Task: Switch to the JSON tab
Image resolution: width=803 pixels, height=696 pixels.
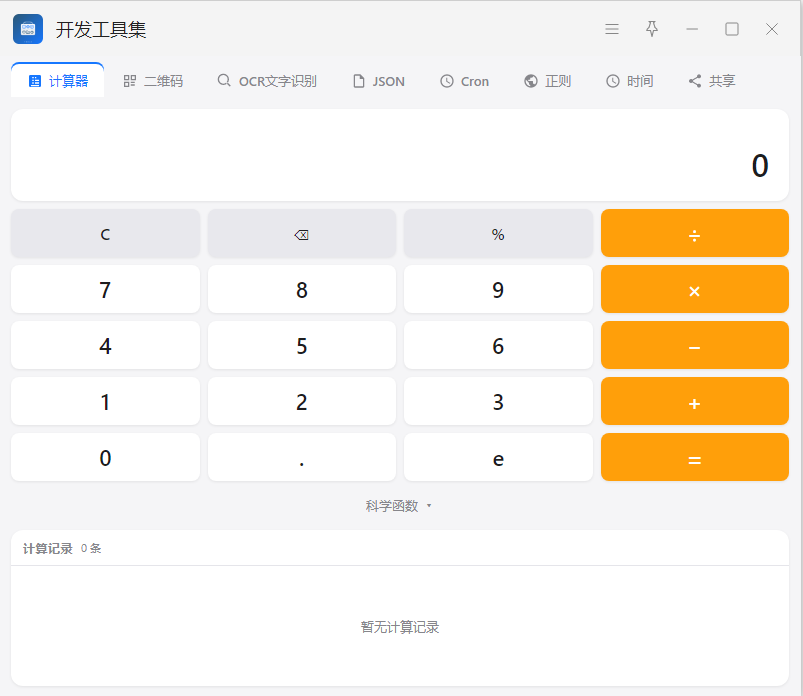Action: click(x=379, y=81)
